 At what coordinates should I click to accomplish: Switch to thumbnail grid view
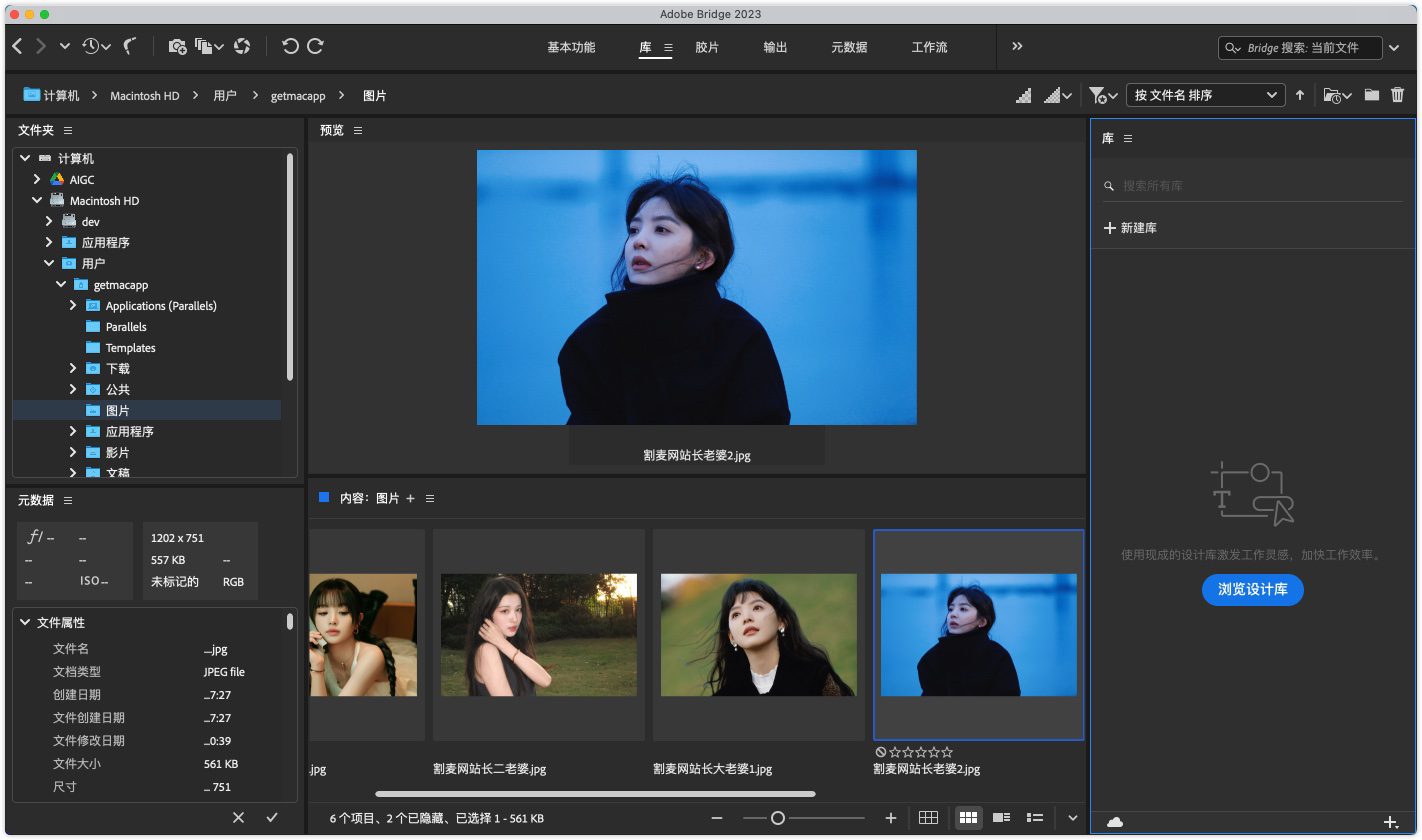(968, 818)
